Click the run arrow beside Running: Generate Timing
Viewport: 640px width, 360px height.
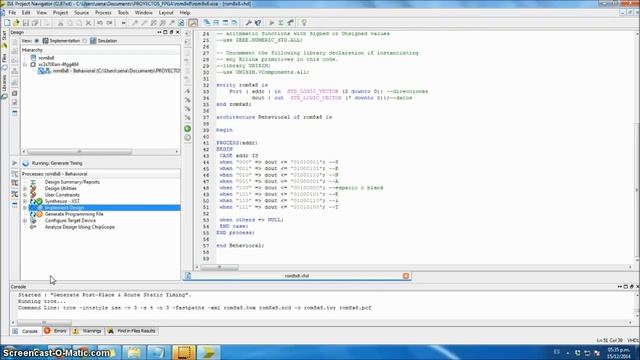coord(15,163)
